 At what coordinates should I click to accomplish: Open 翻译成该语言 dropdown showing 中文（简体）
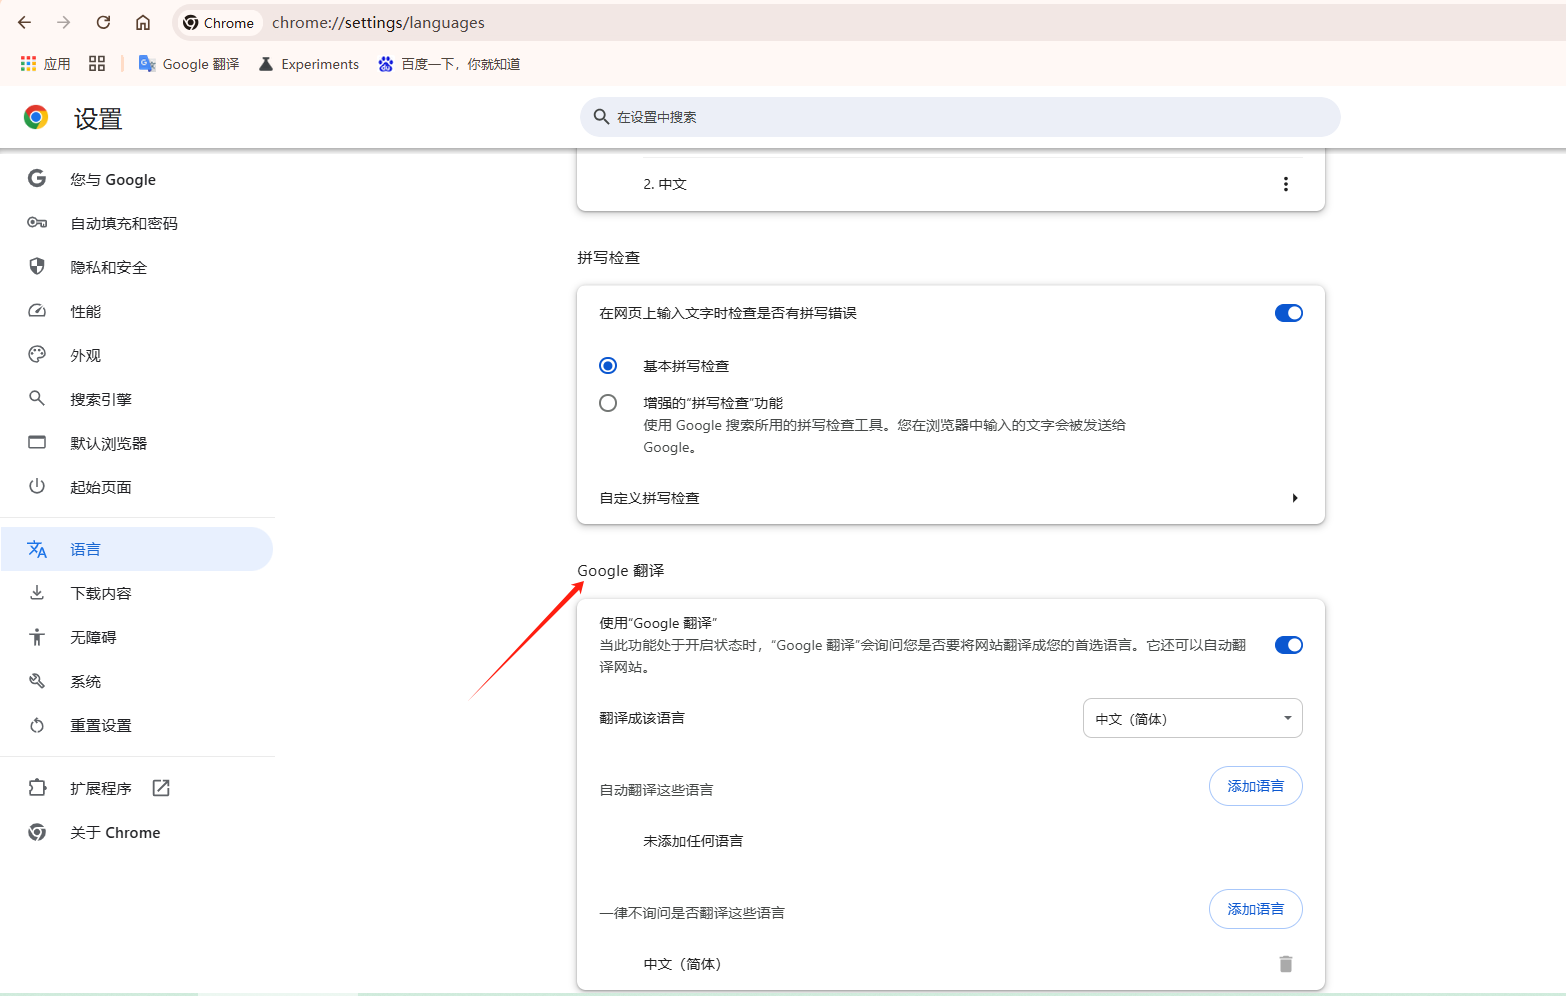(x=1192, y=718)
